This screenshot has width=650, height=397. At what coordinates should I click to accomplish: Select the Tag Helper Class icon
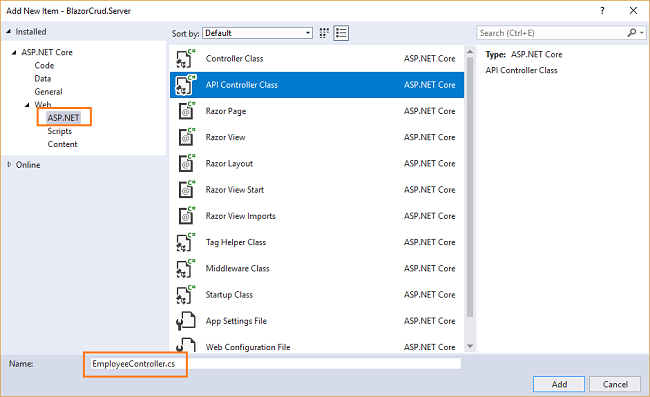pyautogui.click(x=185, y=242)
